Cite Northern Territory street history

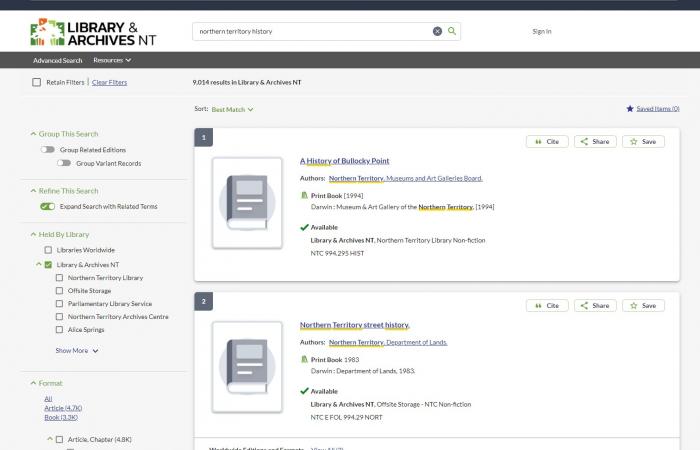click(x=547, y=305)
